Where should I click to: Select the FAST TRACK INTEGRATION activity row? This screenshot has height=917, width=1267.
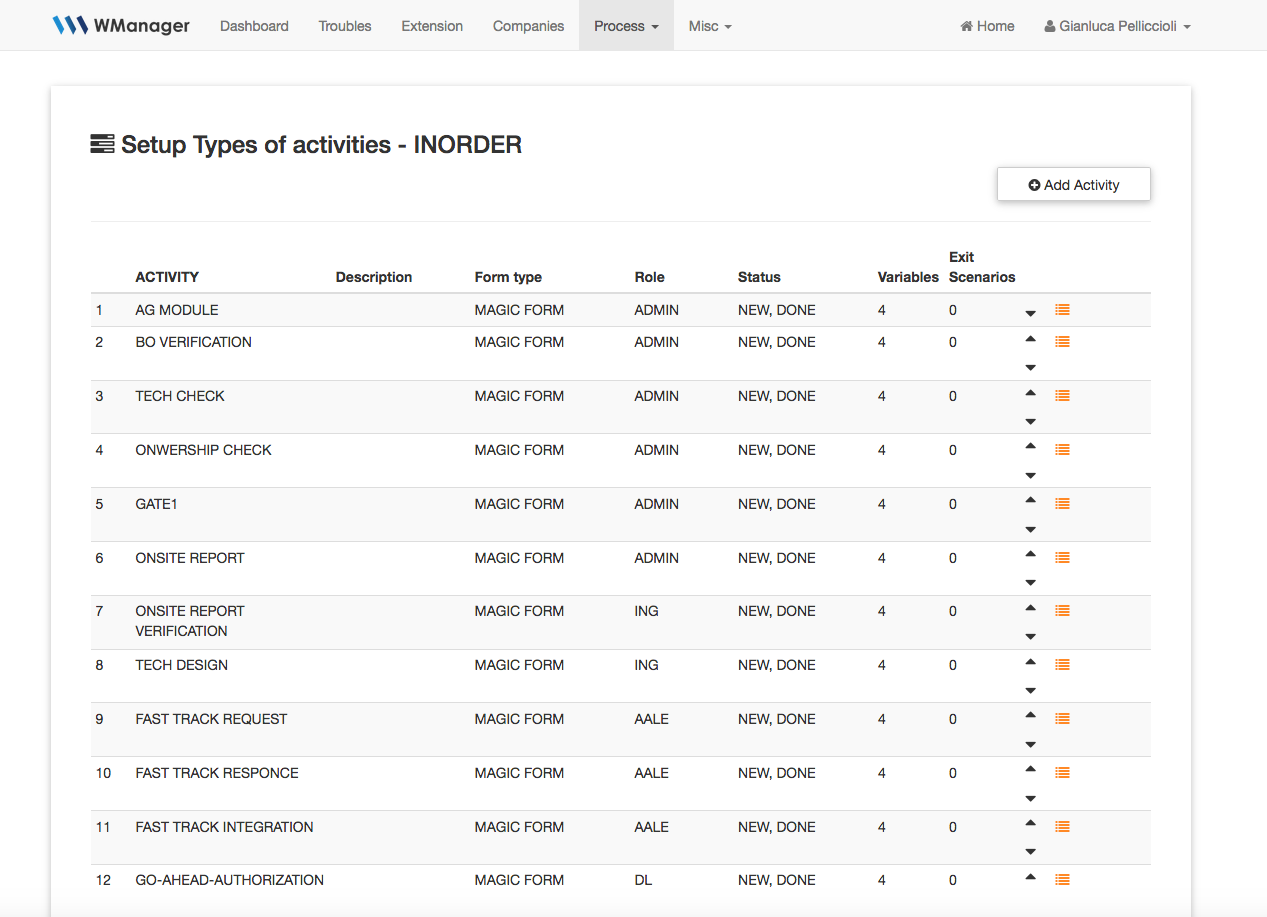coord(224,827)
